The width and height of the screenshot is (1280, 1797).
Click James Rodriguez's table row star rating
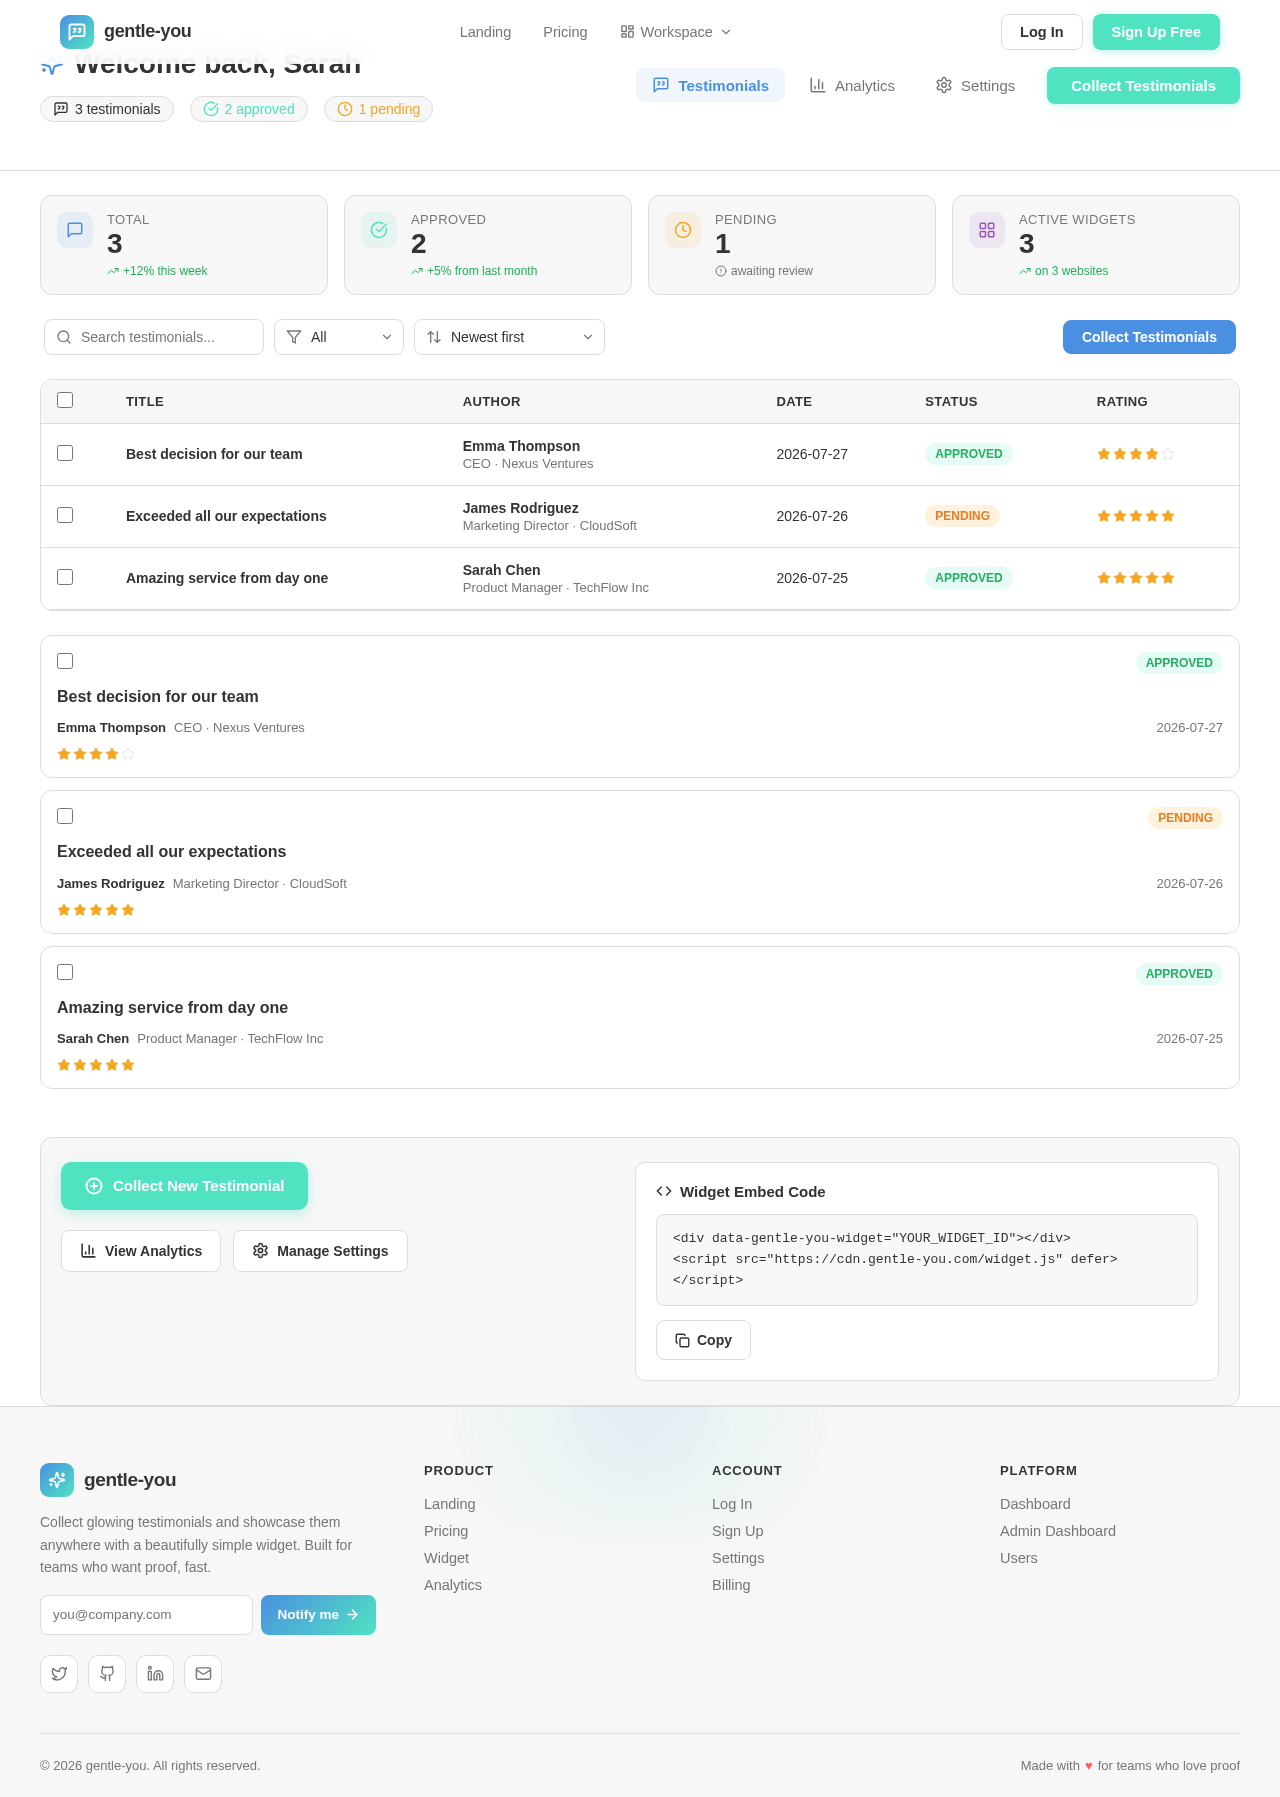(1136, 516)
